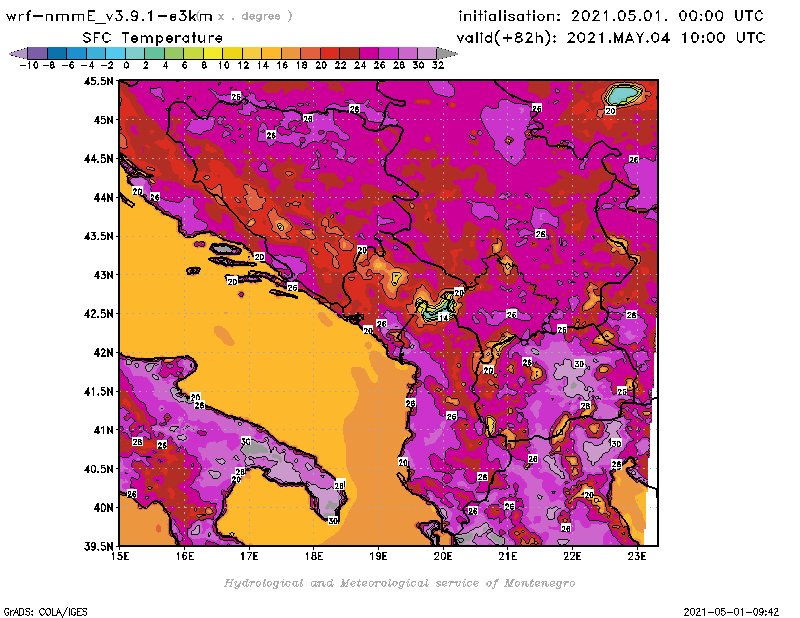The width and height of the screenshot is (800, 618).
Task: Click the 'wrf-nmmE_v3.9.1-e3km' model label
Action: pos(109,16)
